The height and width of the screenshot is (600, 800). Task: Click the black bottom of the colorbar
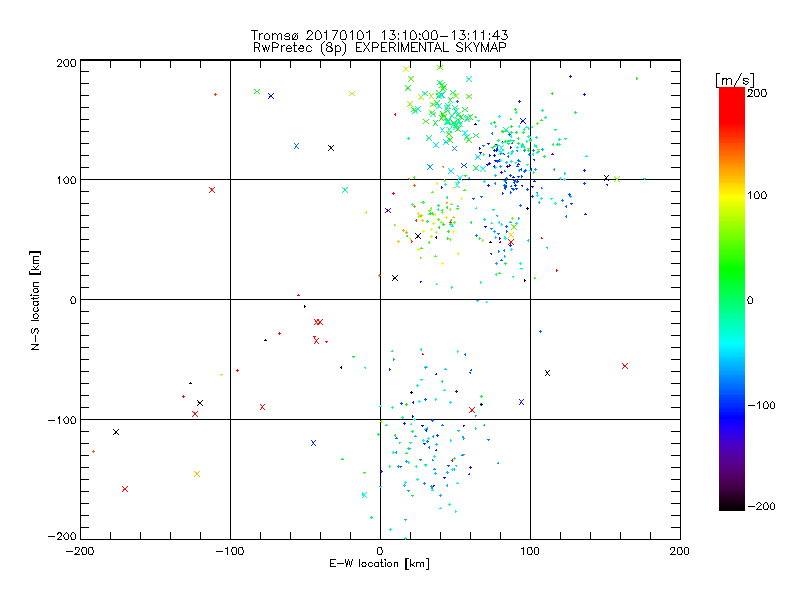(x=732, y=504)
